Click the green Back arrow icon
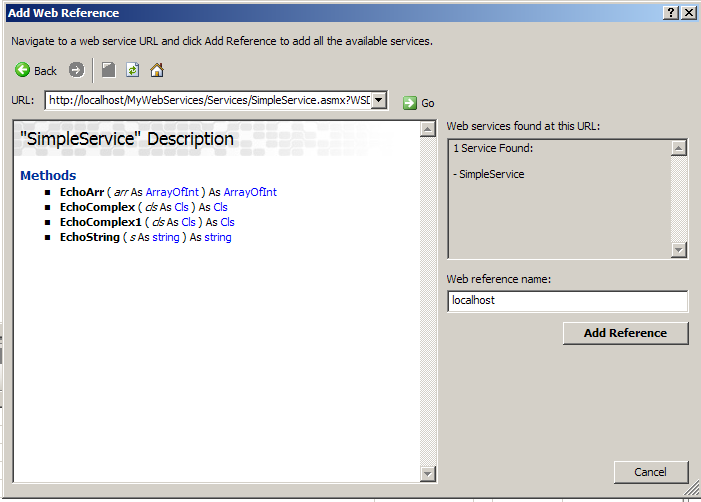 (x=22, y=70)
